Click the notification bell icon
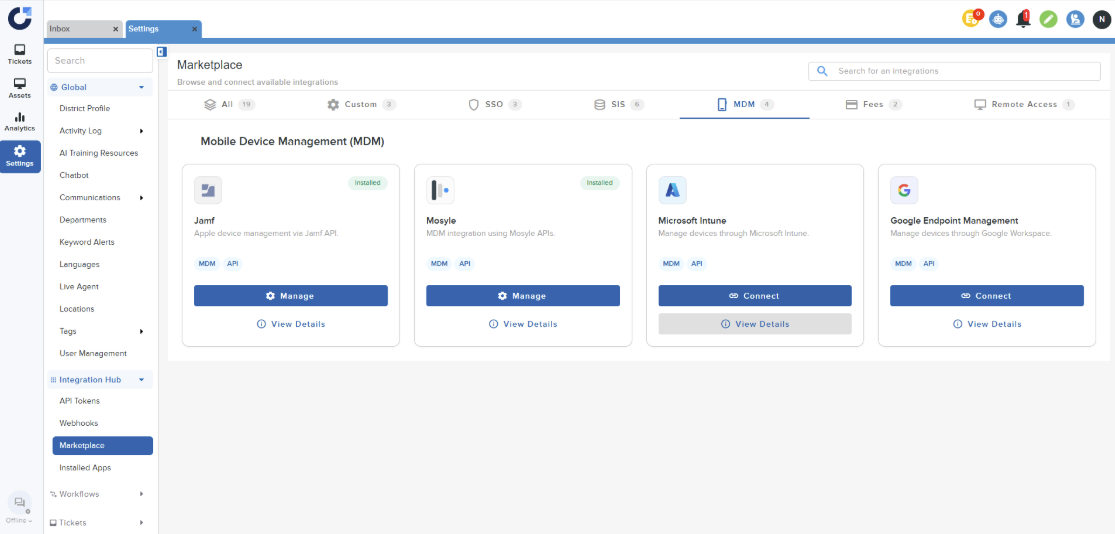Viewport: 1115px width, 534px height. [x=1023, y=18]
